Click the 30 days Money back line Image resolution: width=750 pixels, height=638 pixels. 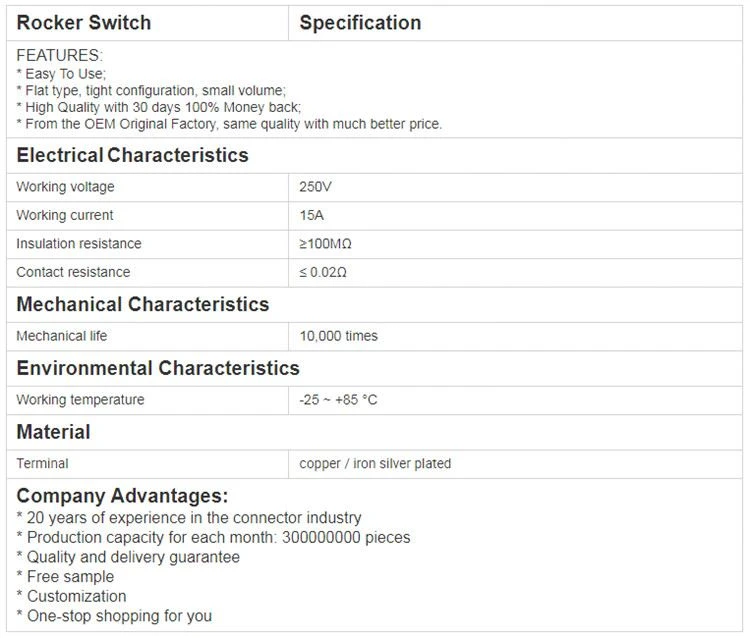159,107
